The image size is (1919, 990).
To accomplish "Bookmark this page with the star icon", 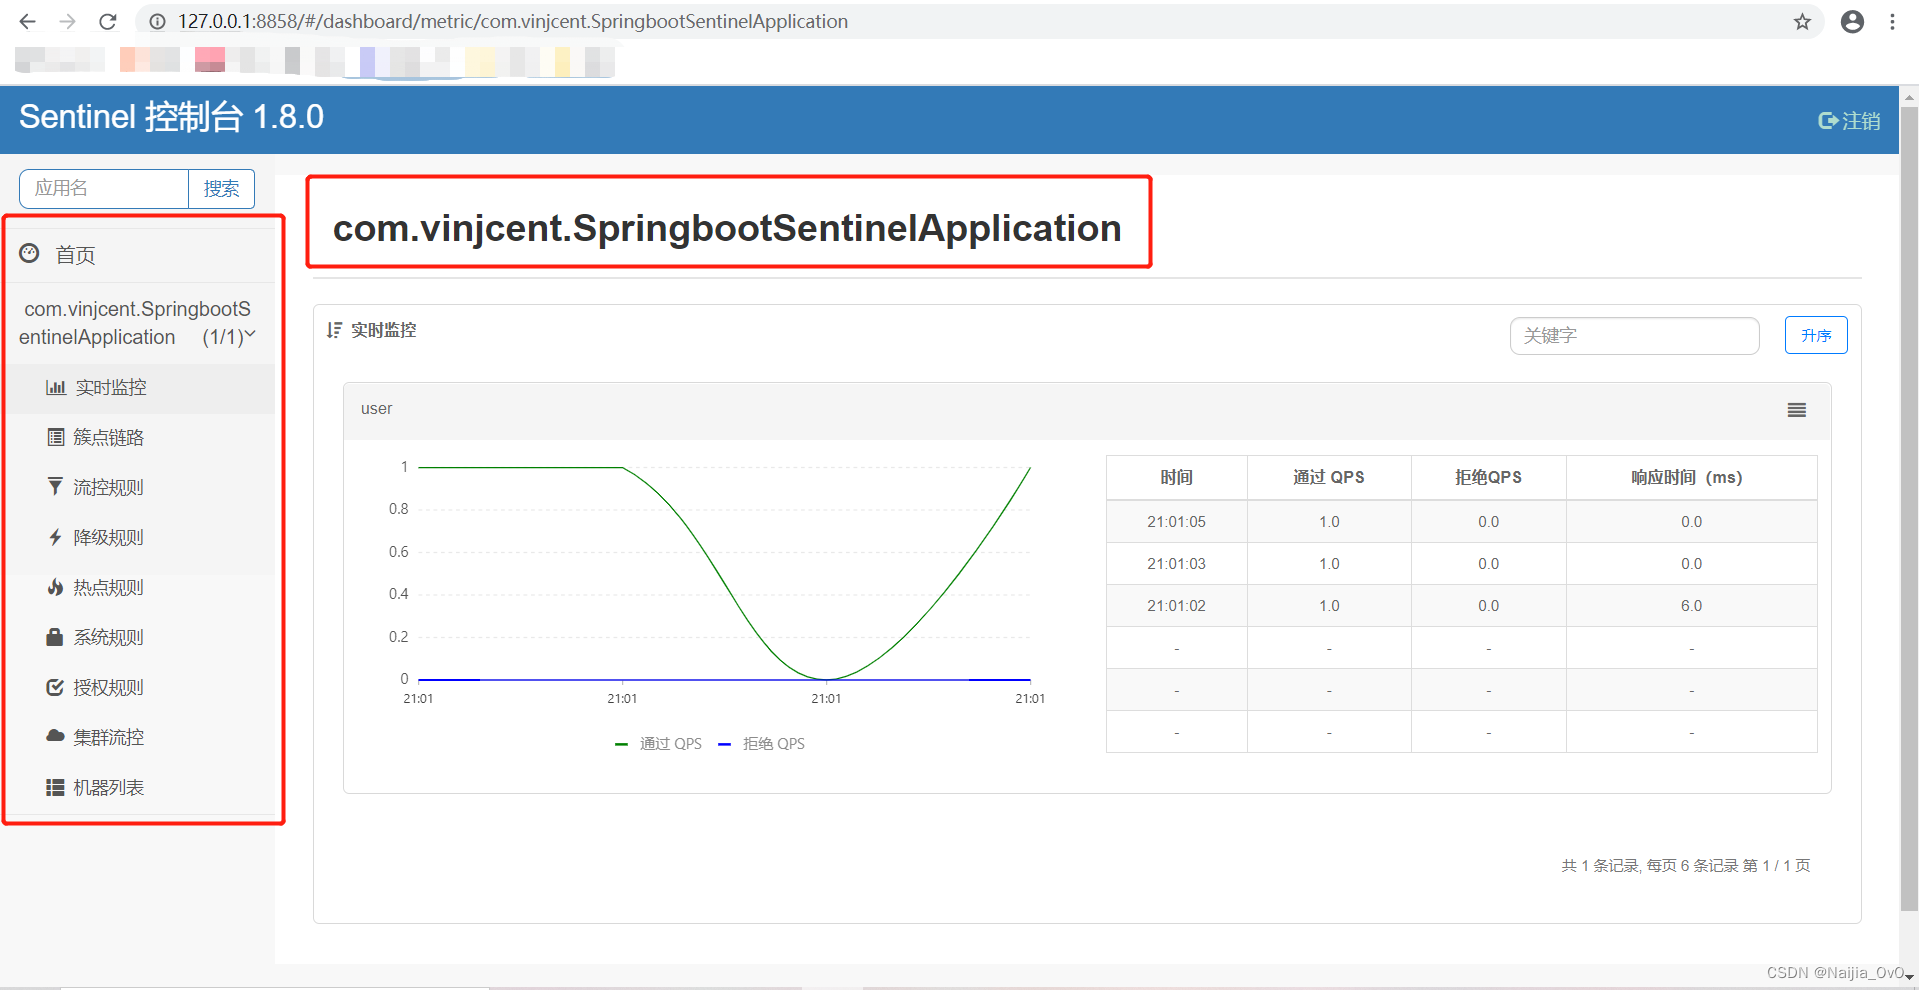I will click(1802, 21).
